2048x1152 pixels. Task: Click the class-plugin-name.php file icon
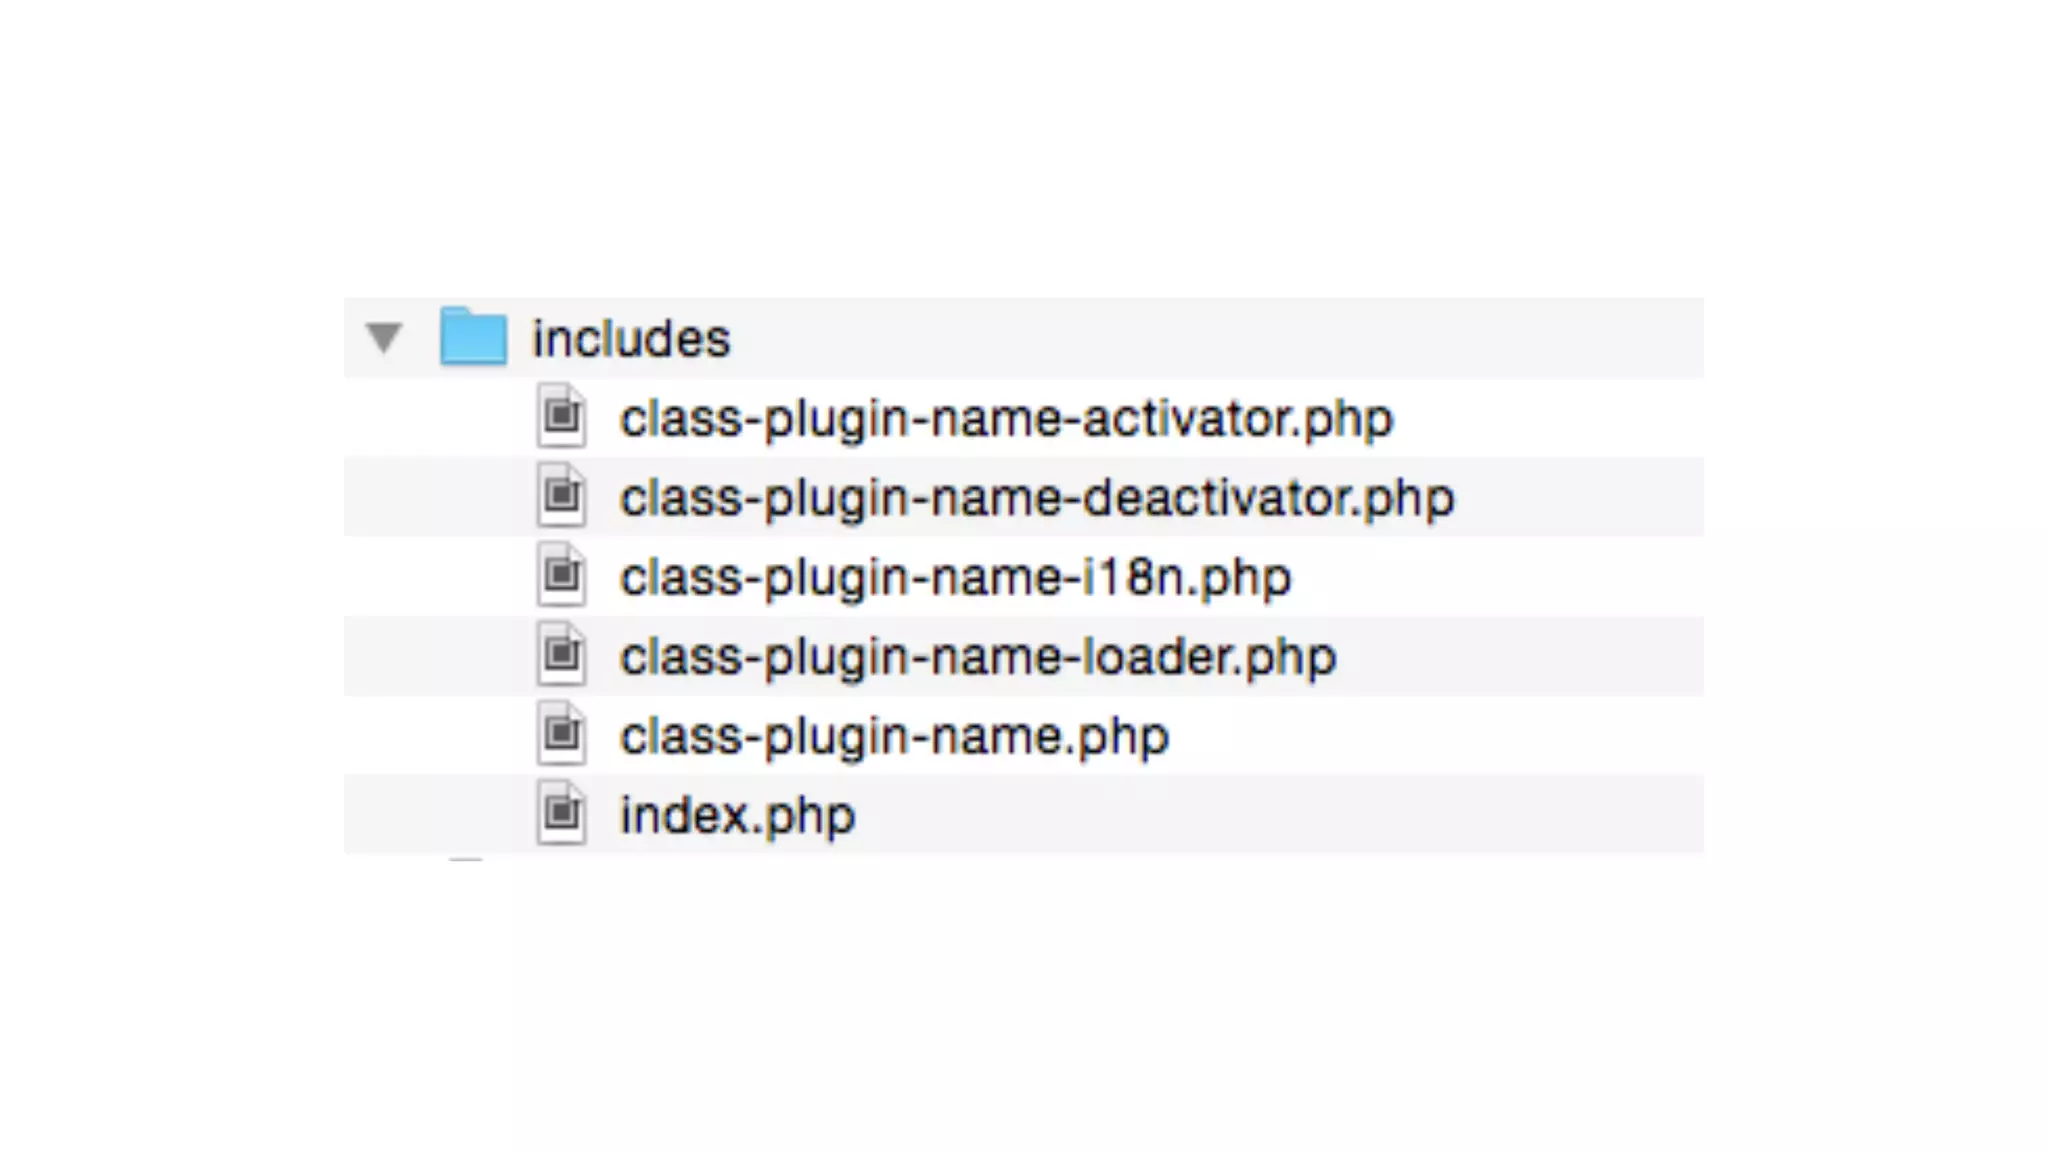561,735
